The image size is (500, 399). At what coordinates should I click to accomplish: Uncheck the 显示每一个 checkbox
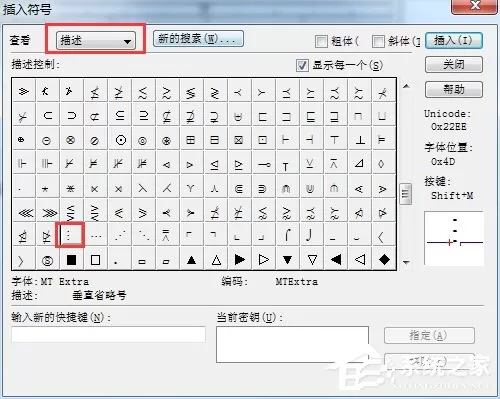click(302, 65)
